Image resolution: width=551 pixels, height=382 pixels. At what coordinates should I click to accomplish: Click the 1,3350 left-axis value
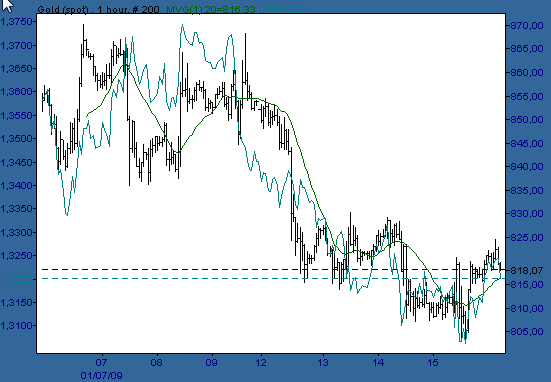17,209
